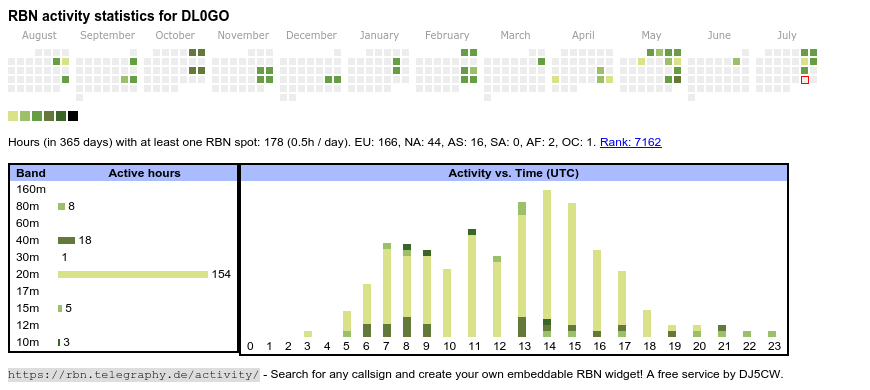Click the '60m' band label
Viewport: 870px width, 390px height.
pos(28,223)
